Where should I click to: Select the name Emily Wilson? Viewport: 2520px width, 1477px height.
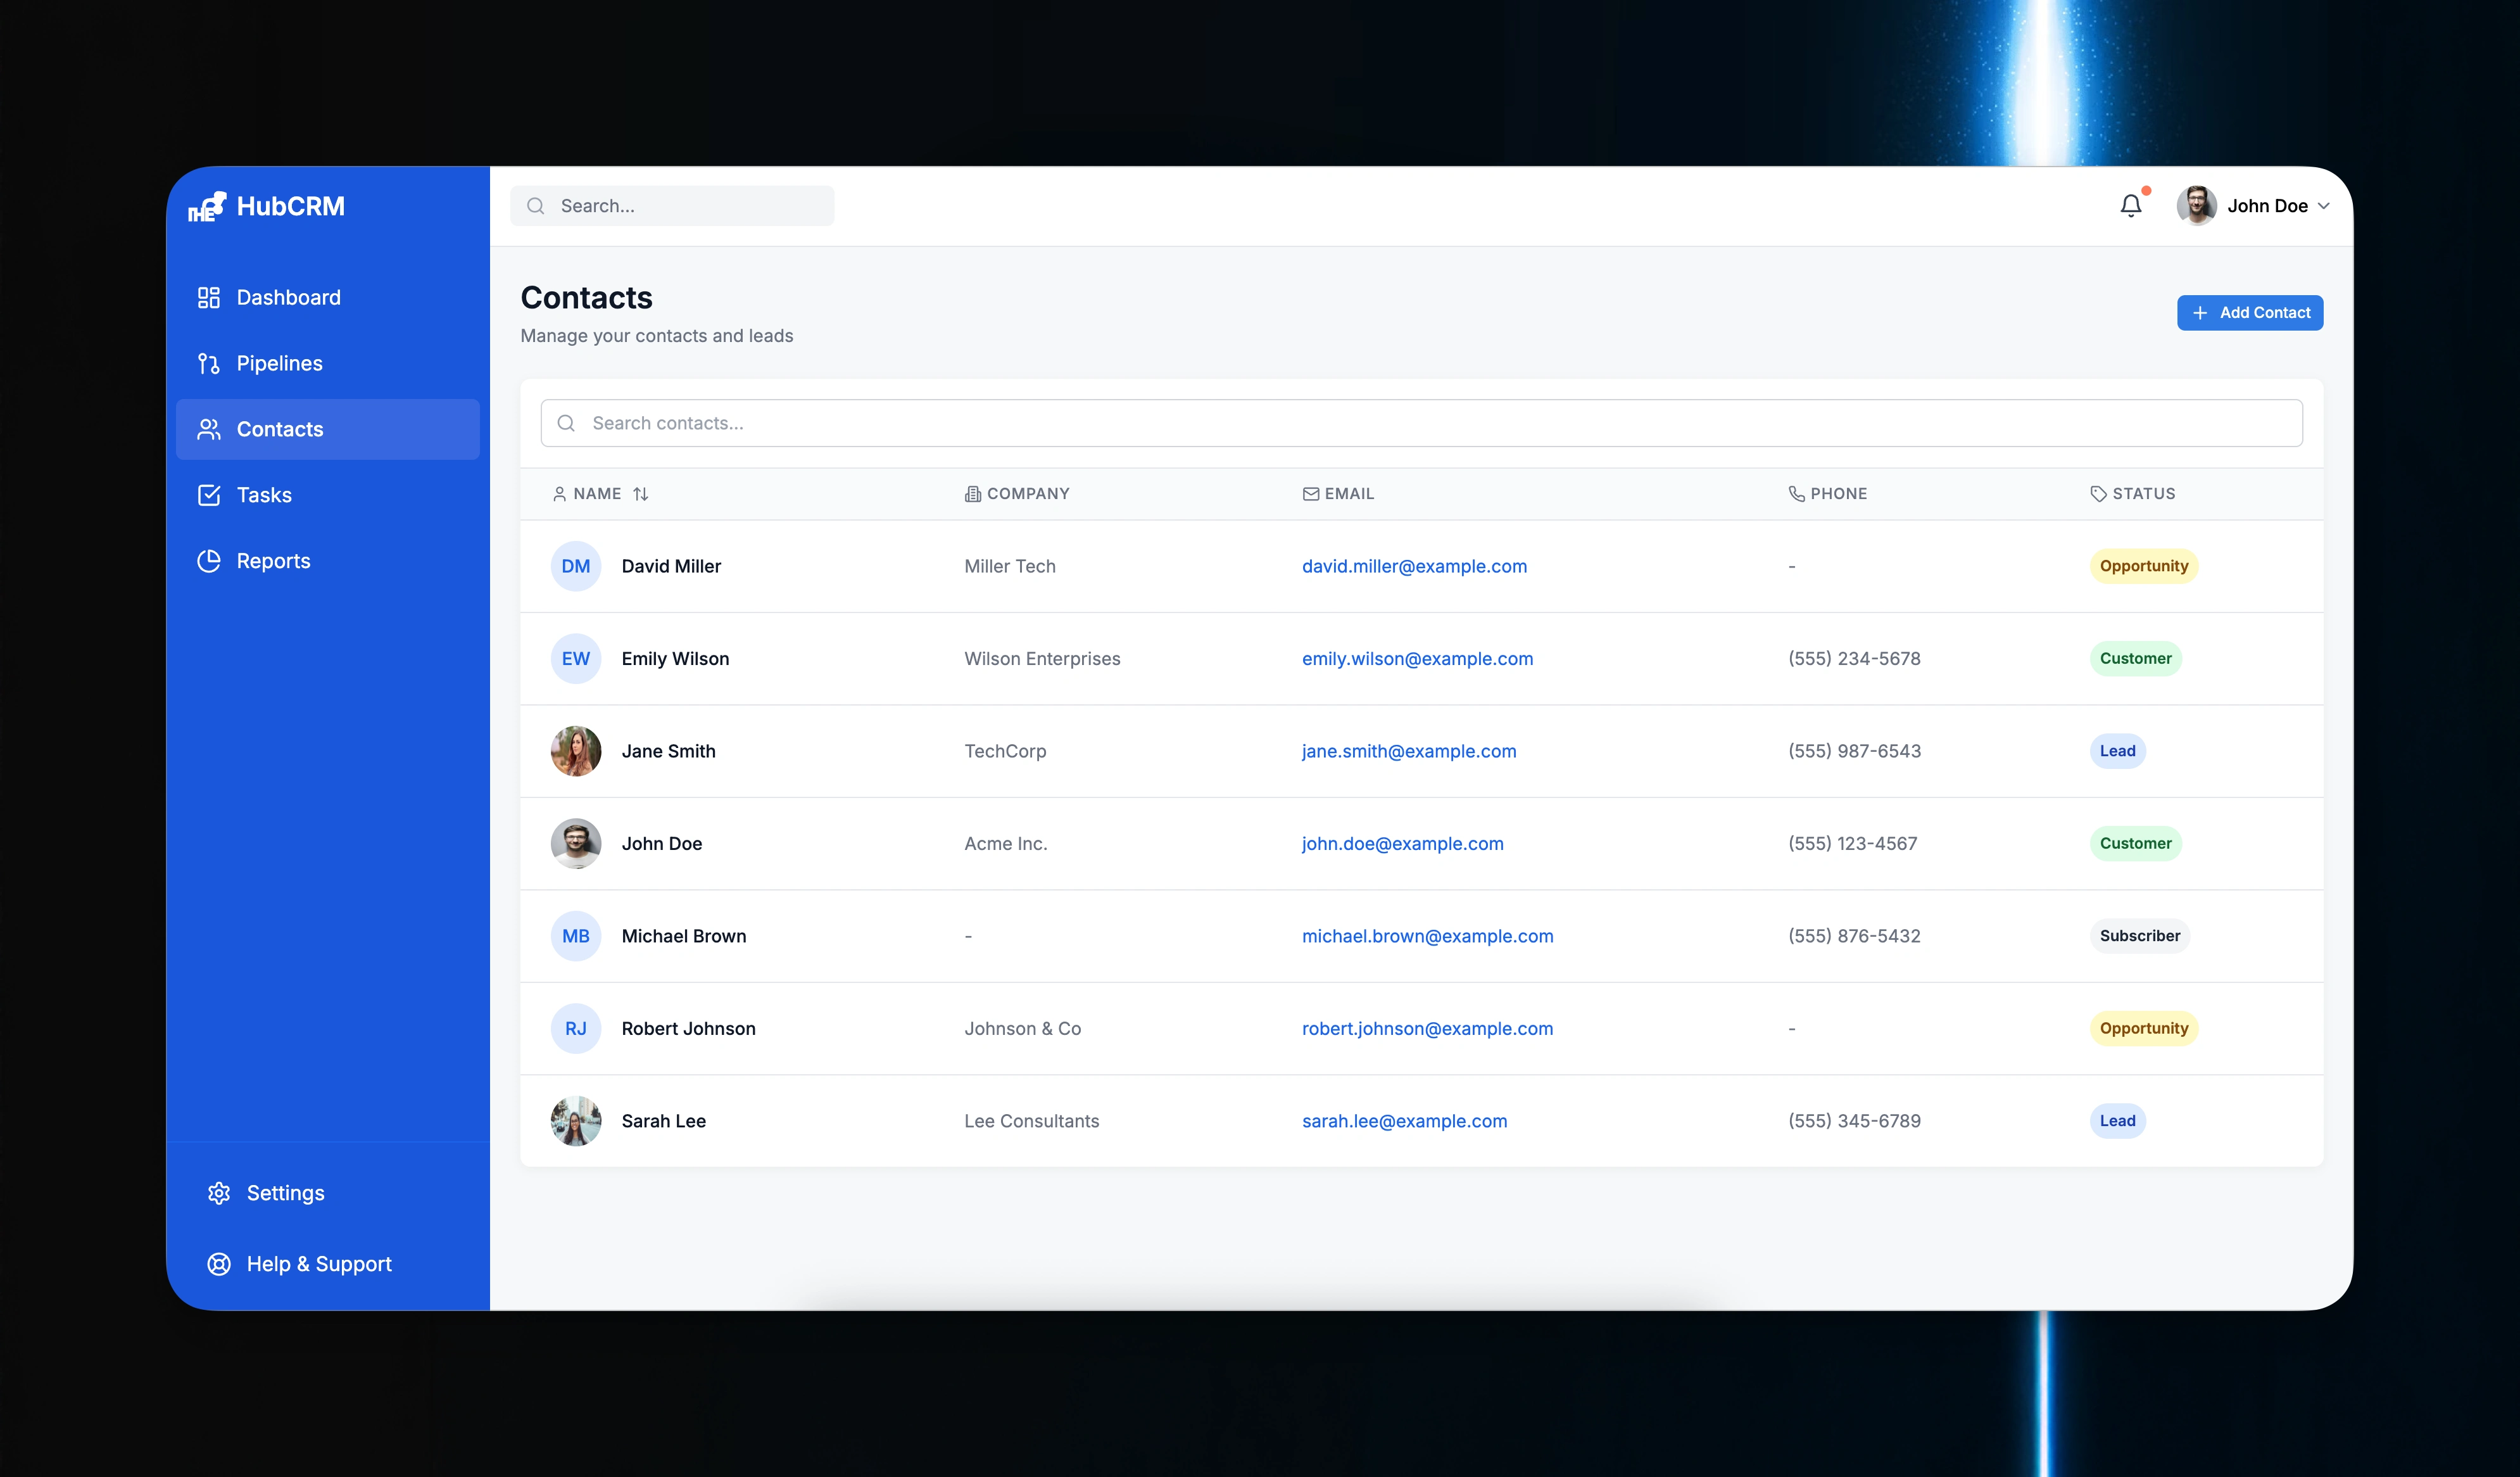pyautogui.click(x=675, y=659)
